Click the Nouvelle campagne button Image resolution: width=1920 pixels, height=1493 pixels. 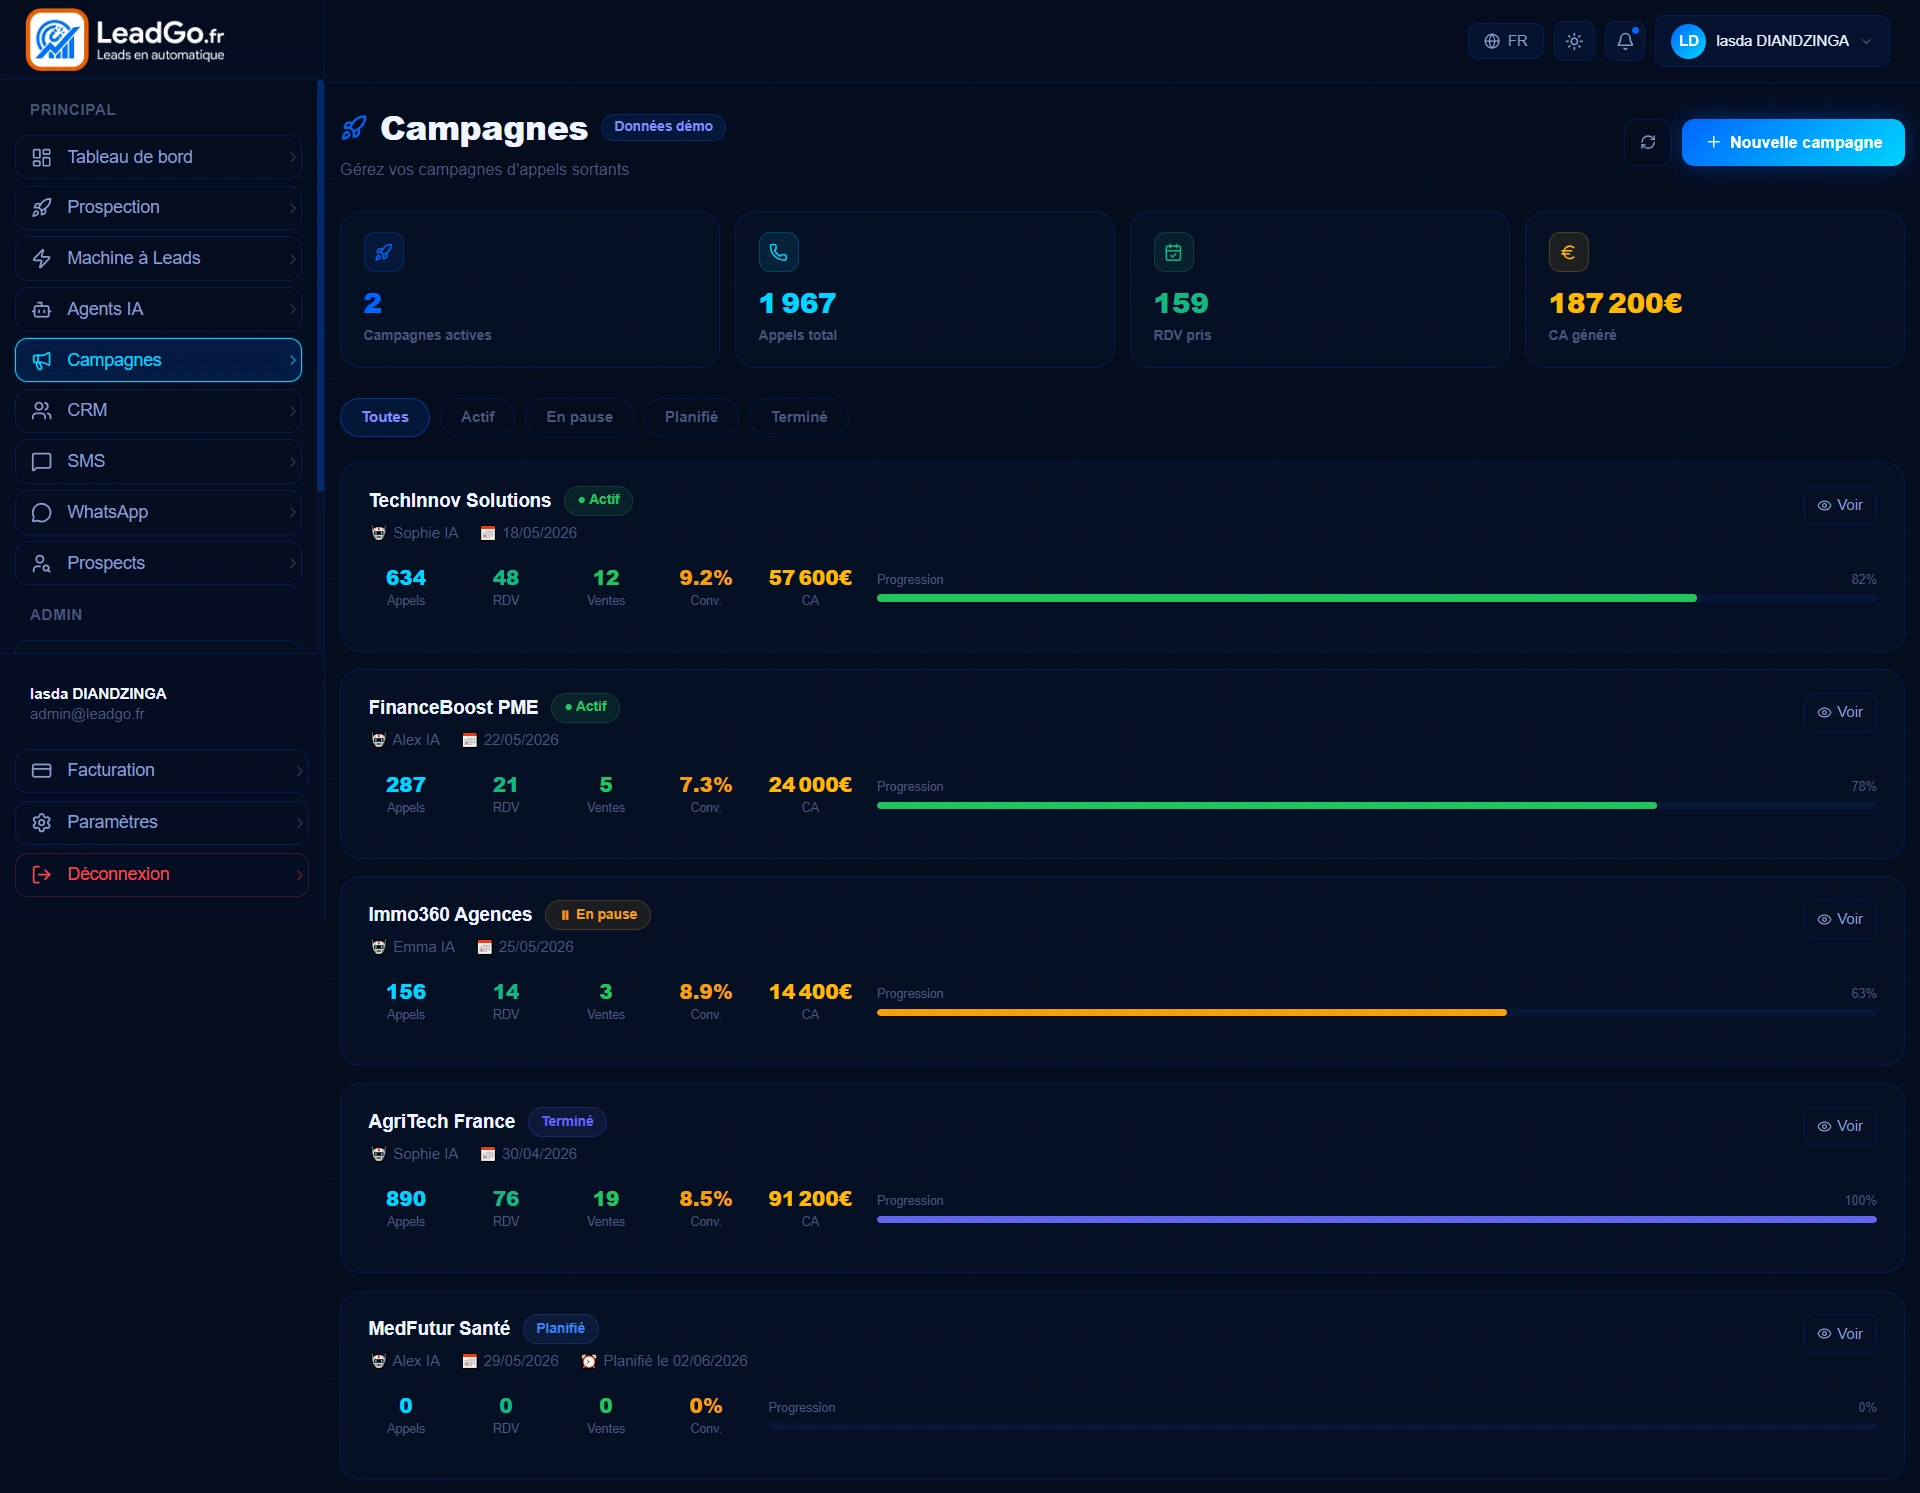(x=1793, y=142)
